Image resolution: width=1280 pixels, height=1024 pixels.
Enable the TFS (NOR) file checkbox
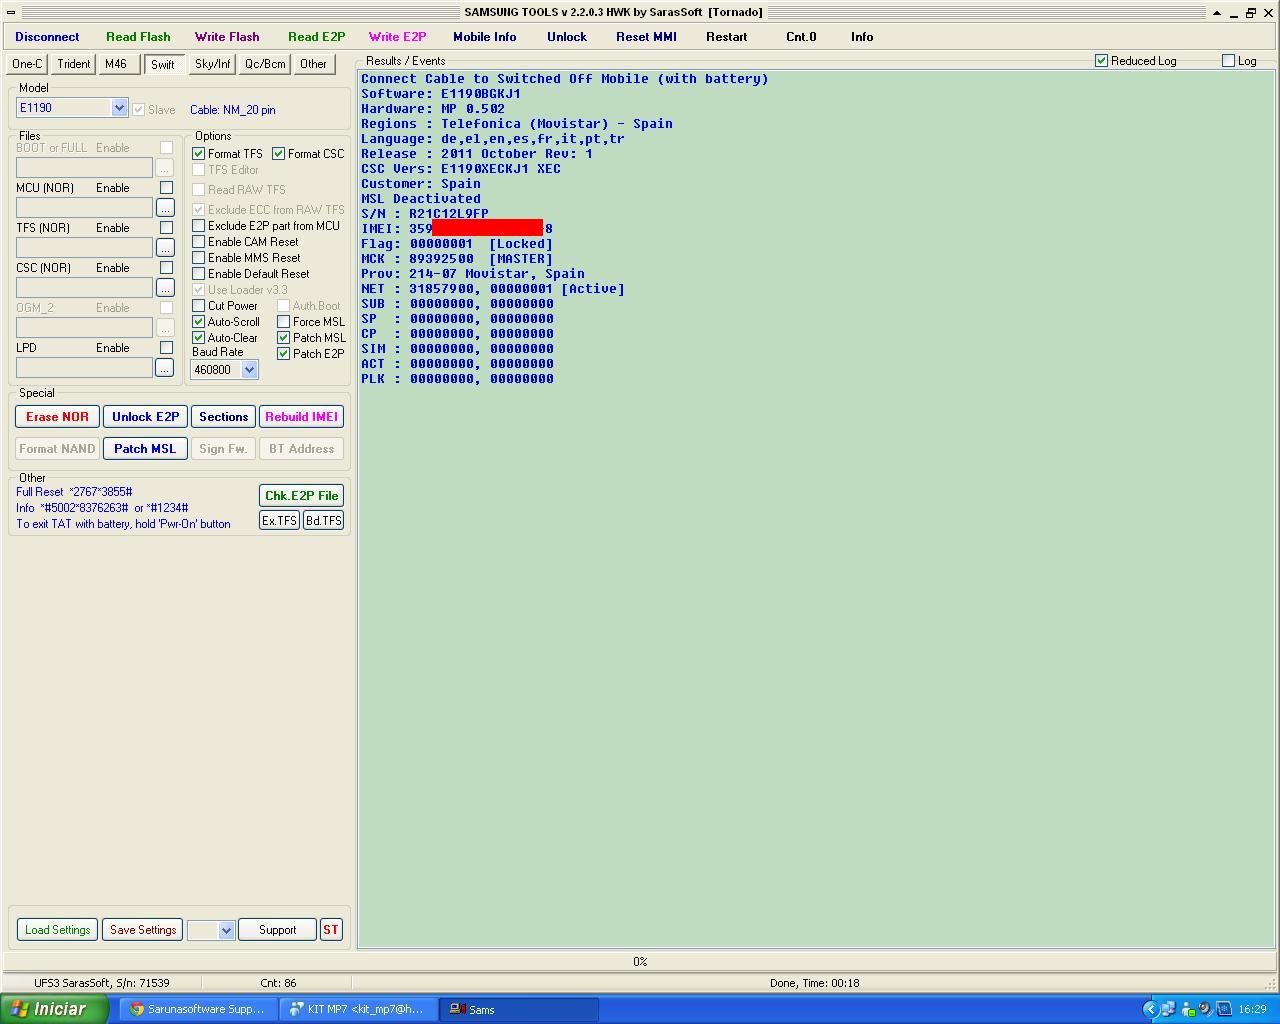coord(166,228)
